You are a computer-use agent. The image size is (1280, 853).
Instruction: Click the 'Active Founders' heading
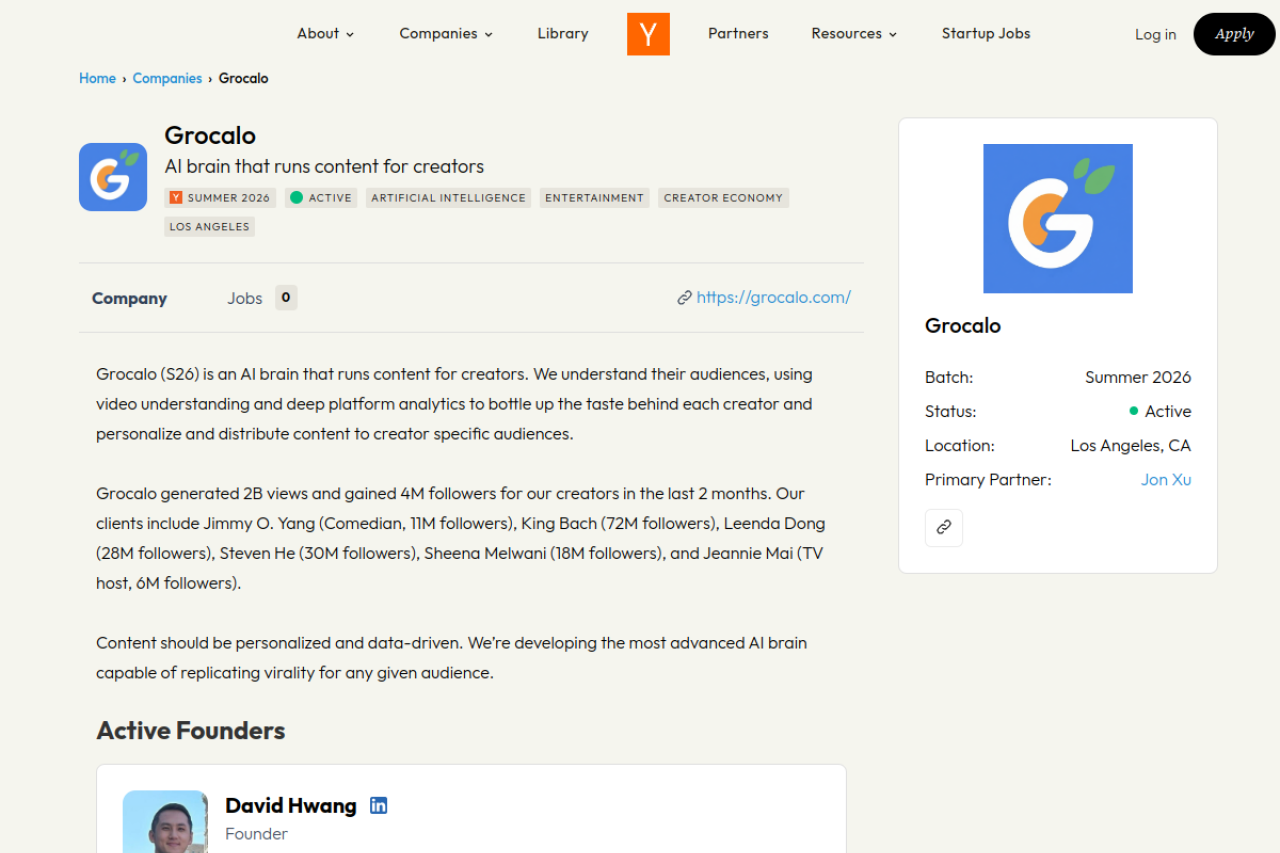[x=191, y=731]
